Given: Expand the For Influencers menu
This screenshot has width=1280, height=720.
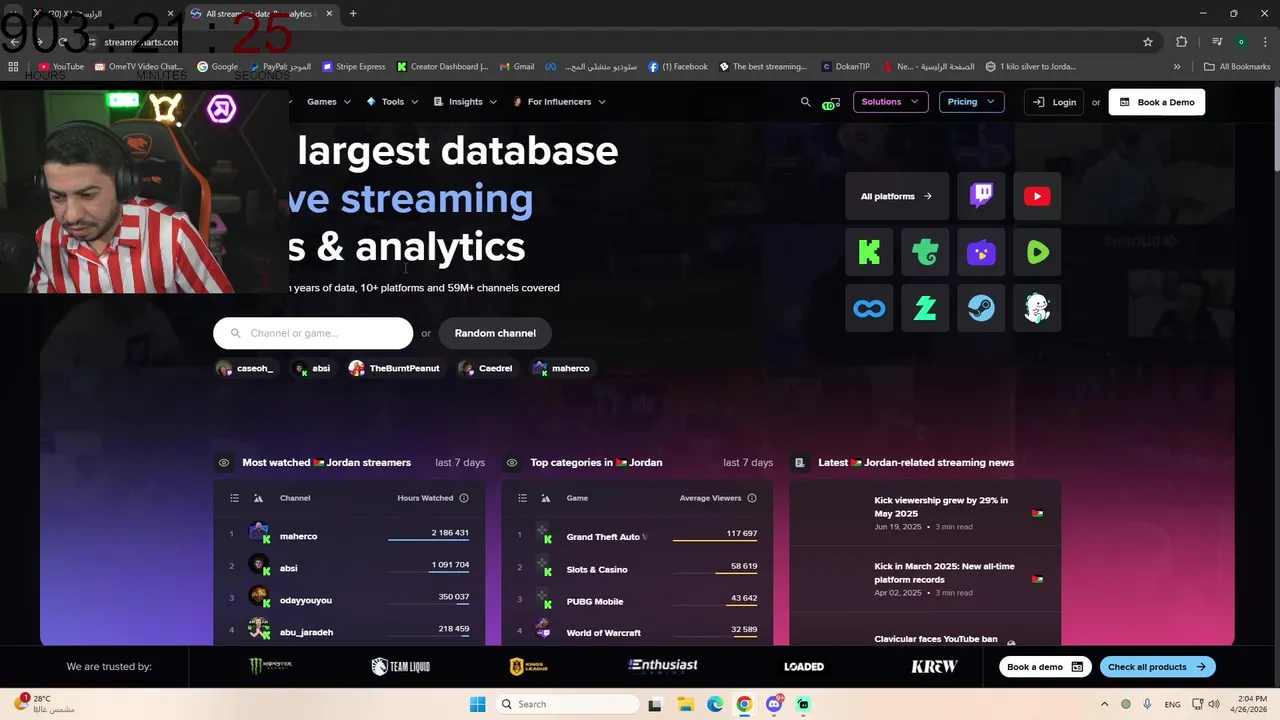Looking at the screenshot, I should click(x=558, y=102).
